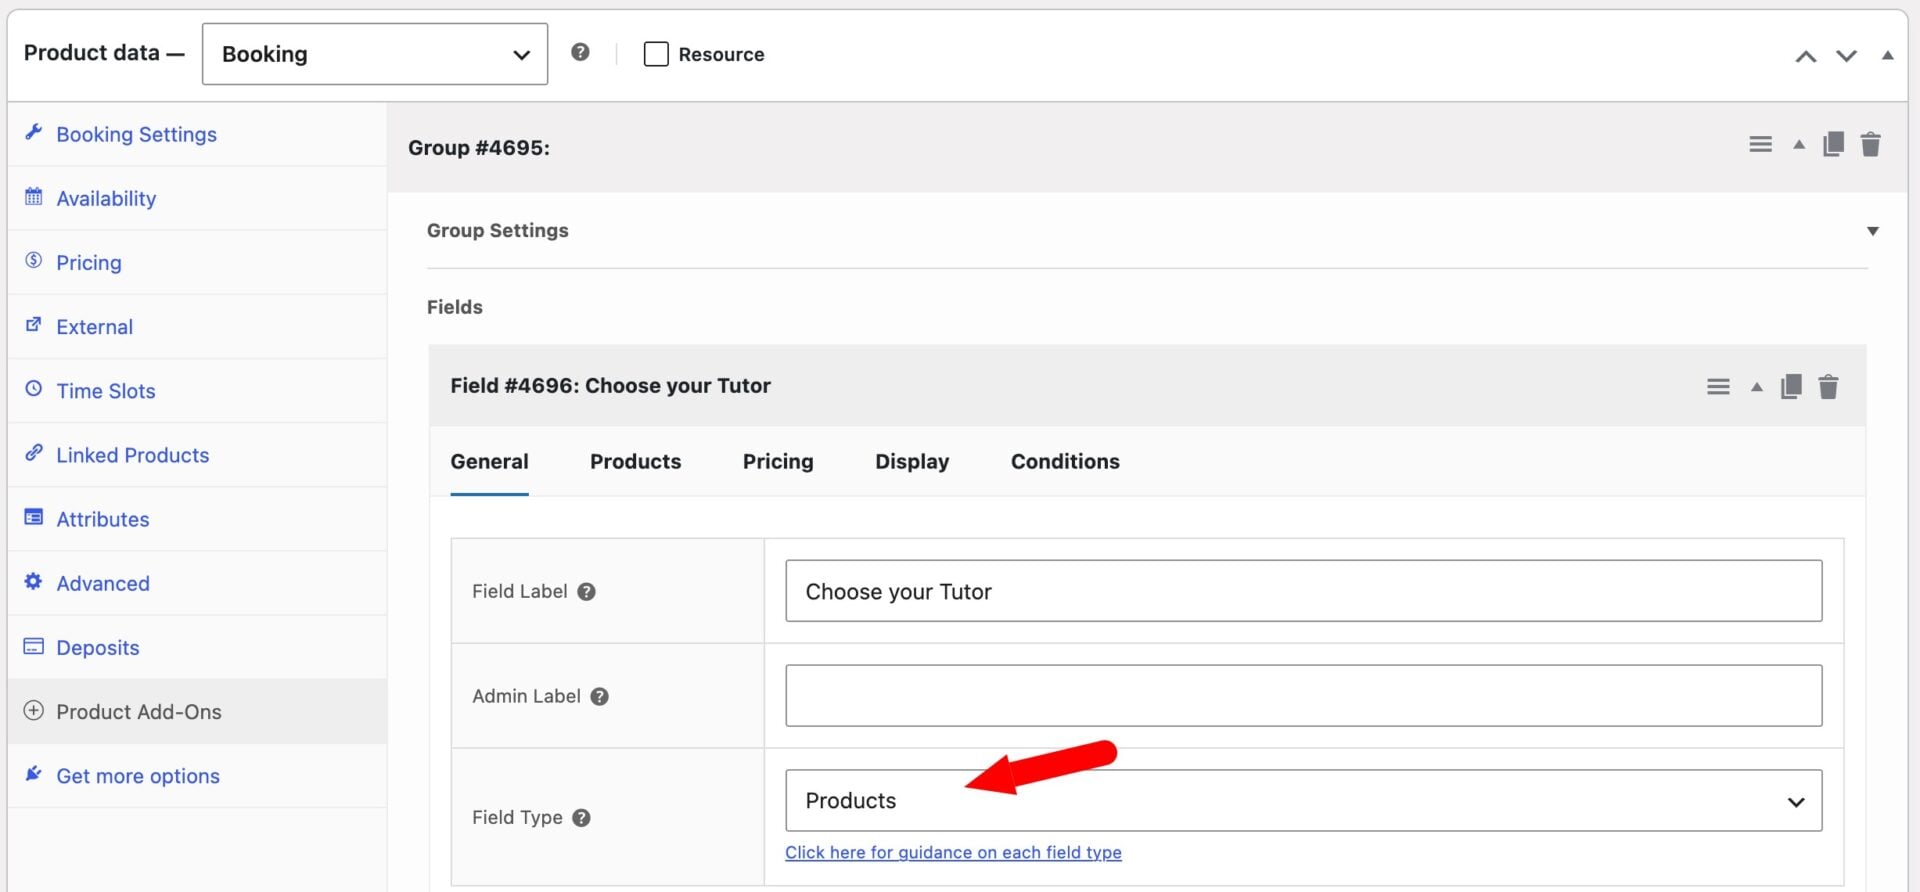1920x892 pixels.
Task: Move the Product data panel down
Action: click(x=1846, y=56)
